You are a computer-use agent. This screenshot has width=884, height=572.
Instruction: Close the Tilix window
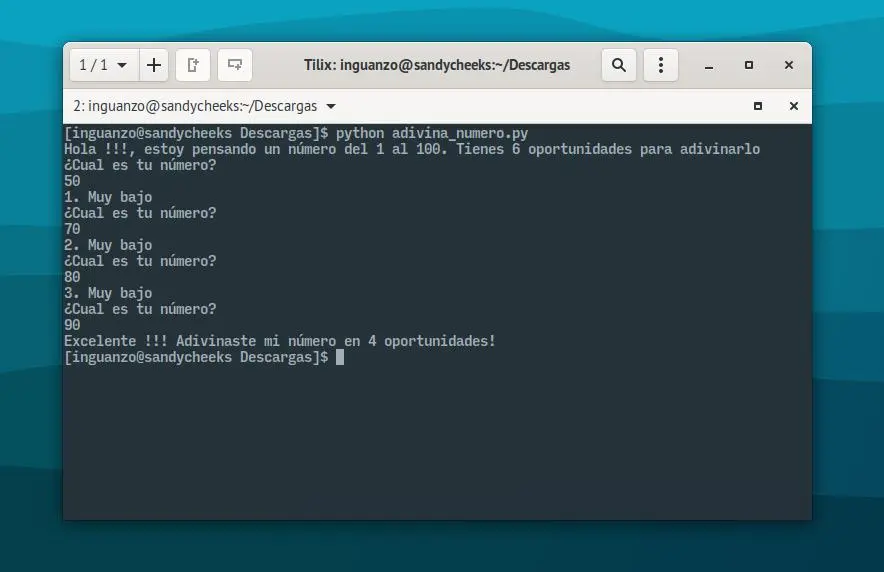[789, 65]
